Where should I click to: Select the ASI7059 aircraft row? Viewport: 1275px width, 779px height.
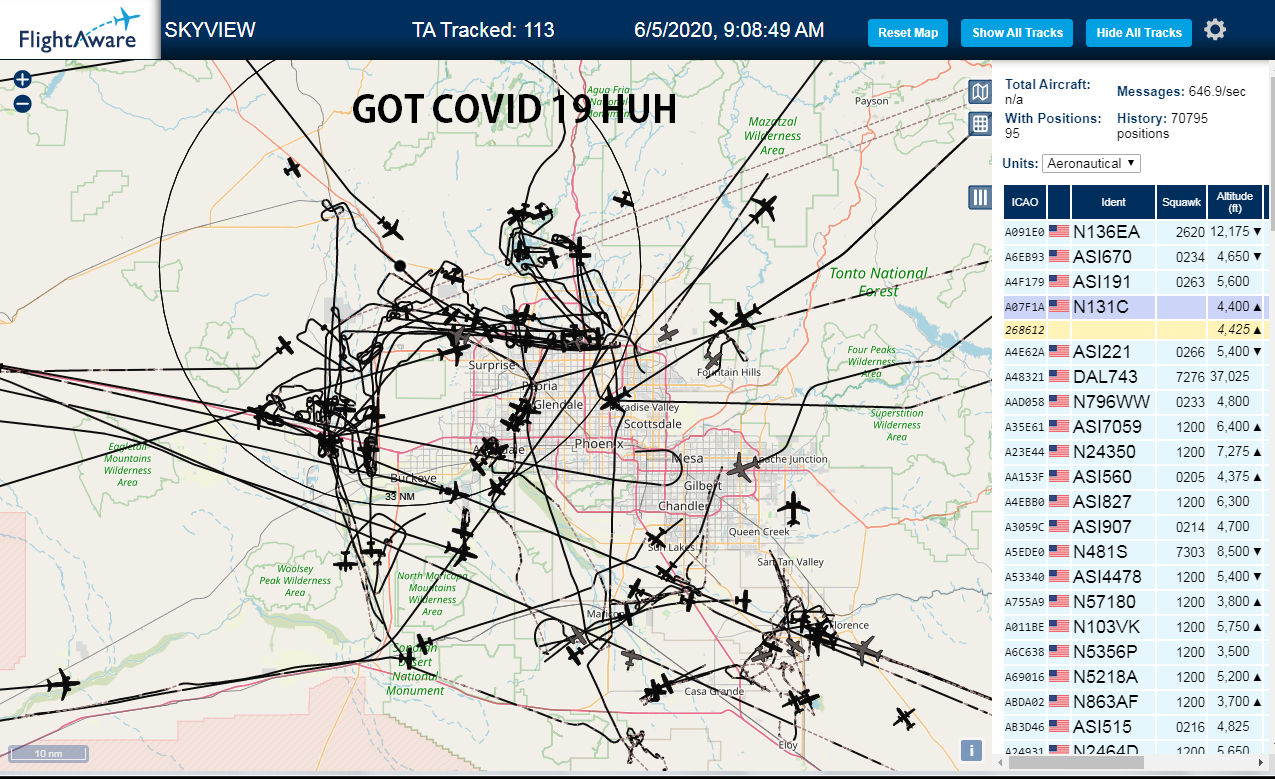point(1135,427)
